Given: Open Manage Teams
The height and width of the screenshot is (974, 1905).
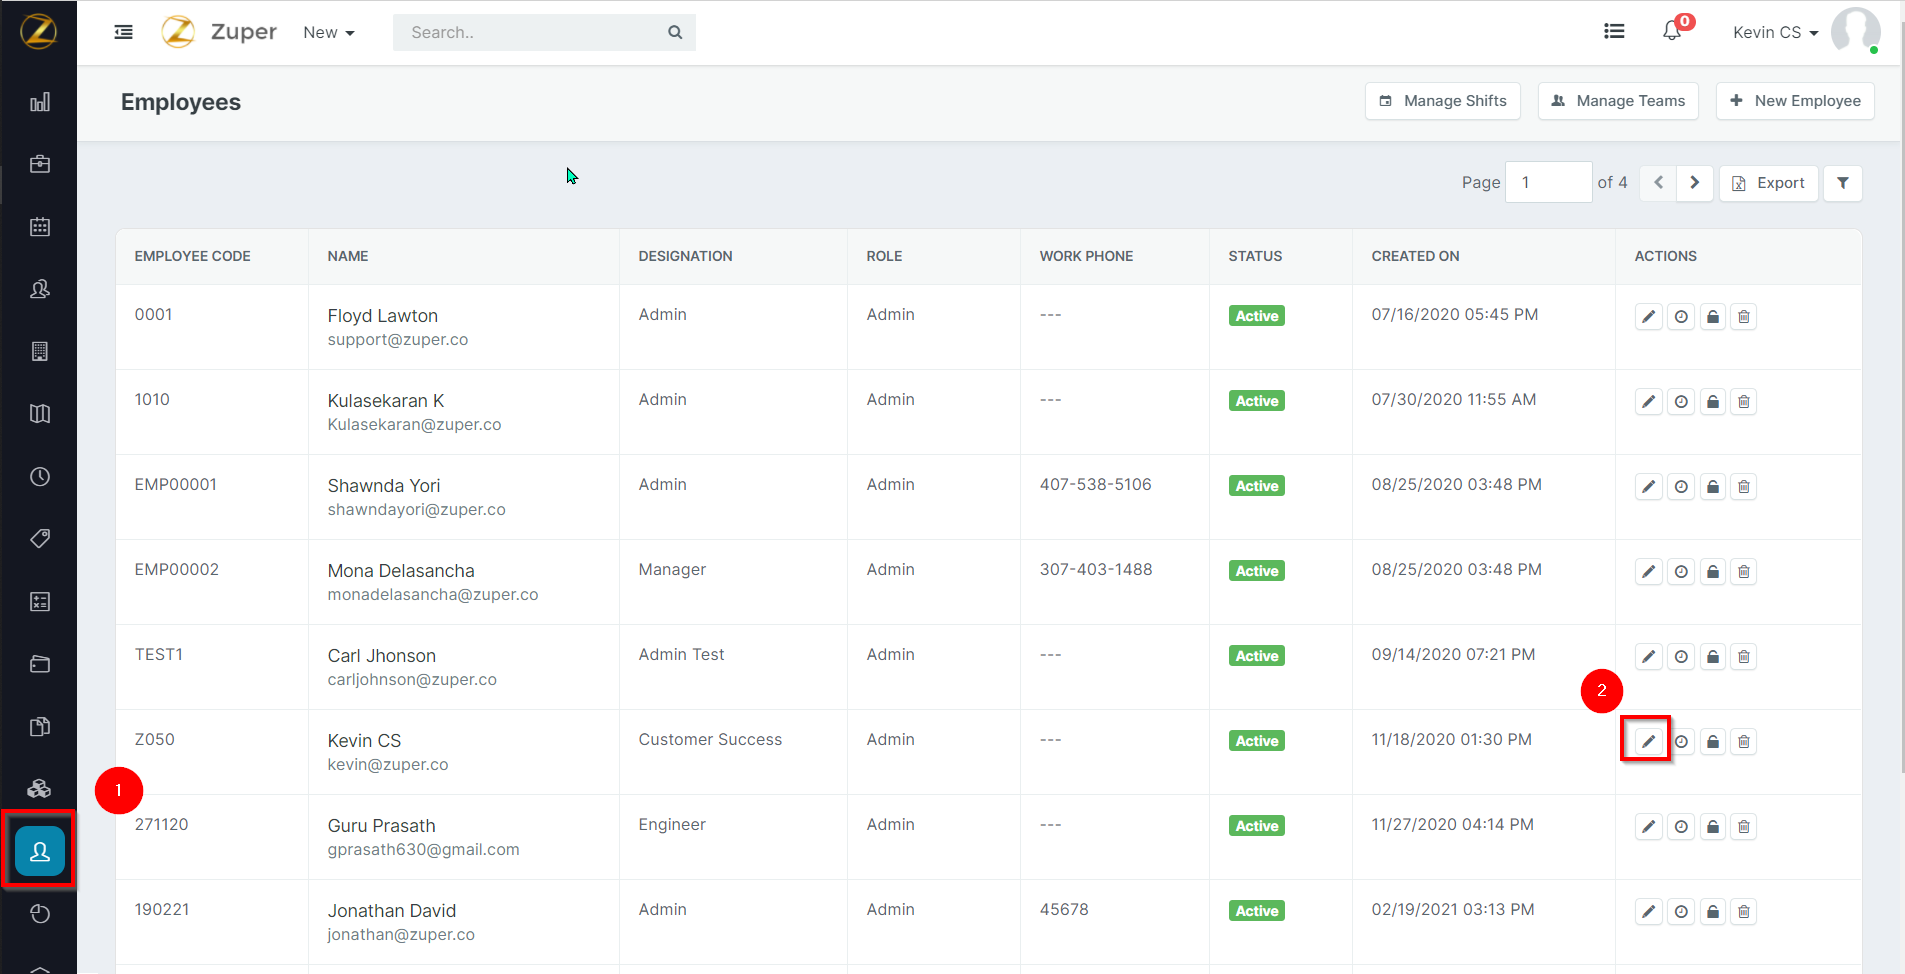Looking at the screenshot, I should [1618, 101].
